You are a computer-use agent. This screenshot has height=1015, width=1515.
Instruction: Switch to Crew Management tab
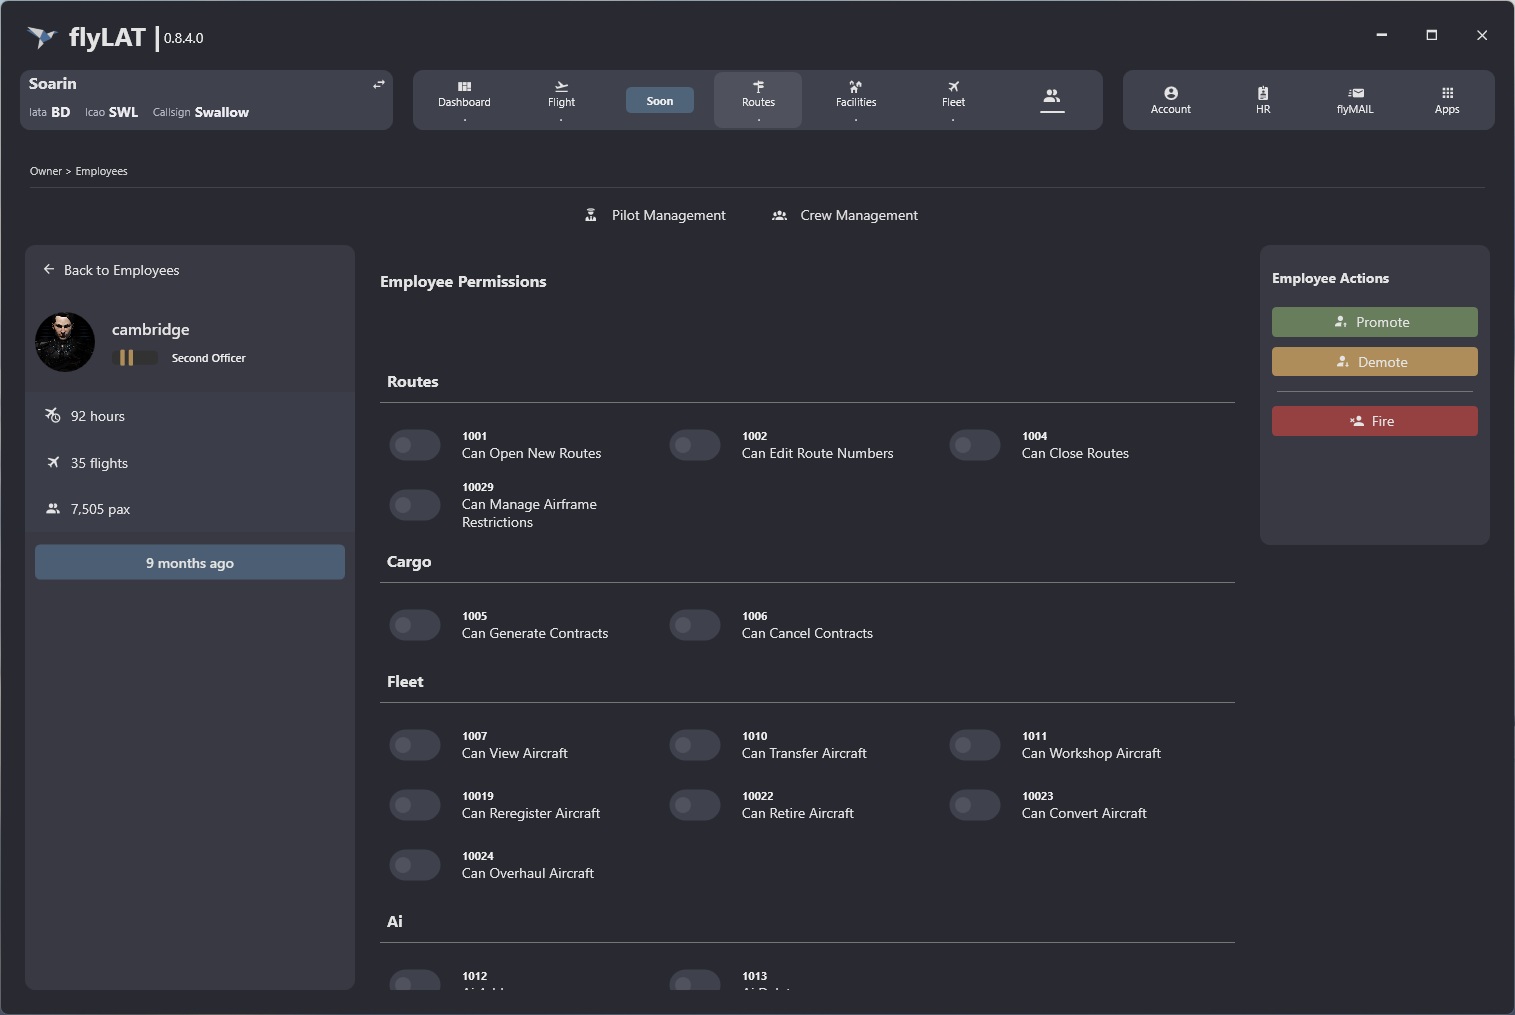tap(845, 215)
